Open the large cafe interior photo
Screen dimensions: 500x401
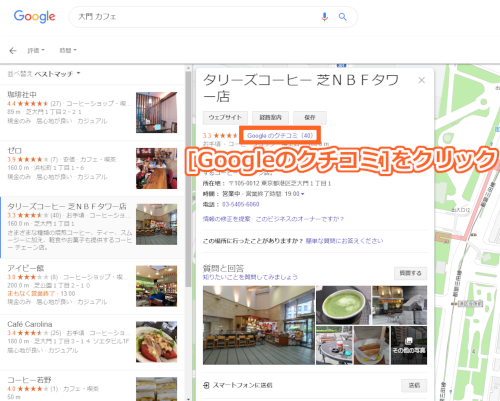pyautogui.click(x=259, y=325)
